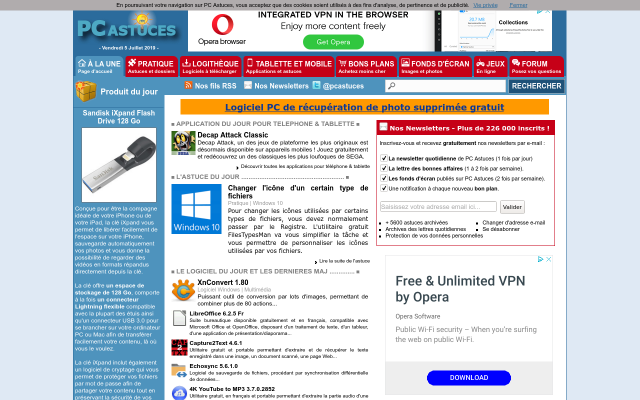This screenshot has width=640, height=400.
Task: Click in the site search field
Action: [445, 86]
